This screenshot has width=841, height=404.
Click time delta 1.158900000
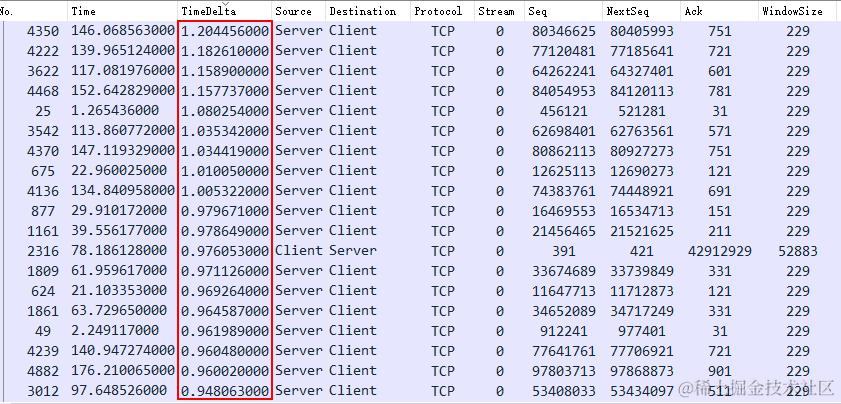pos(225,71)
